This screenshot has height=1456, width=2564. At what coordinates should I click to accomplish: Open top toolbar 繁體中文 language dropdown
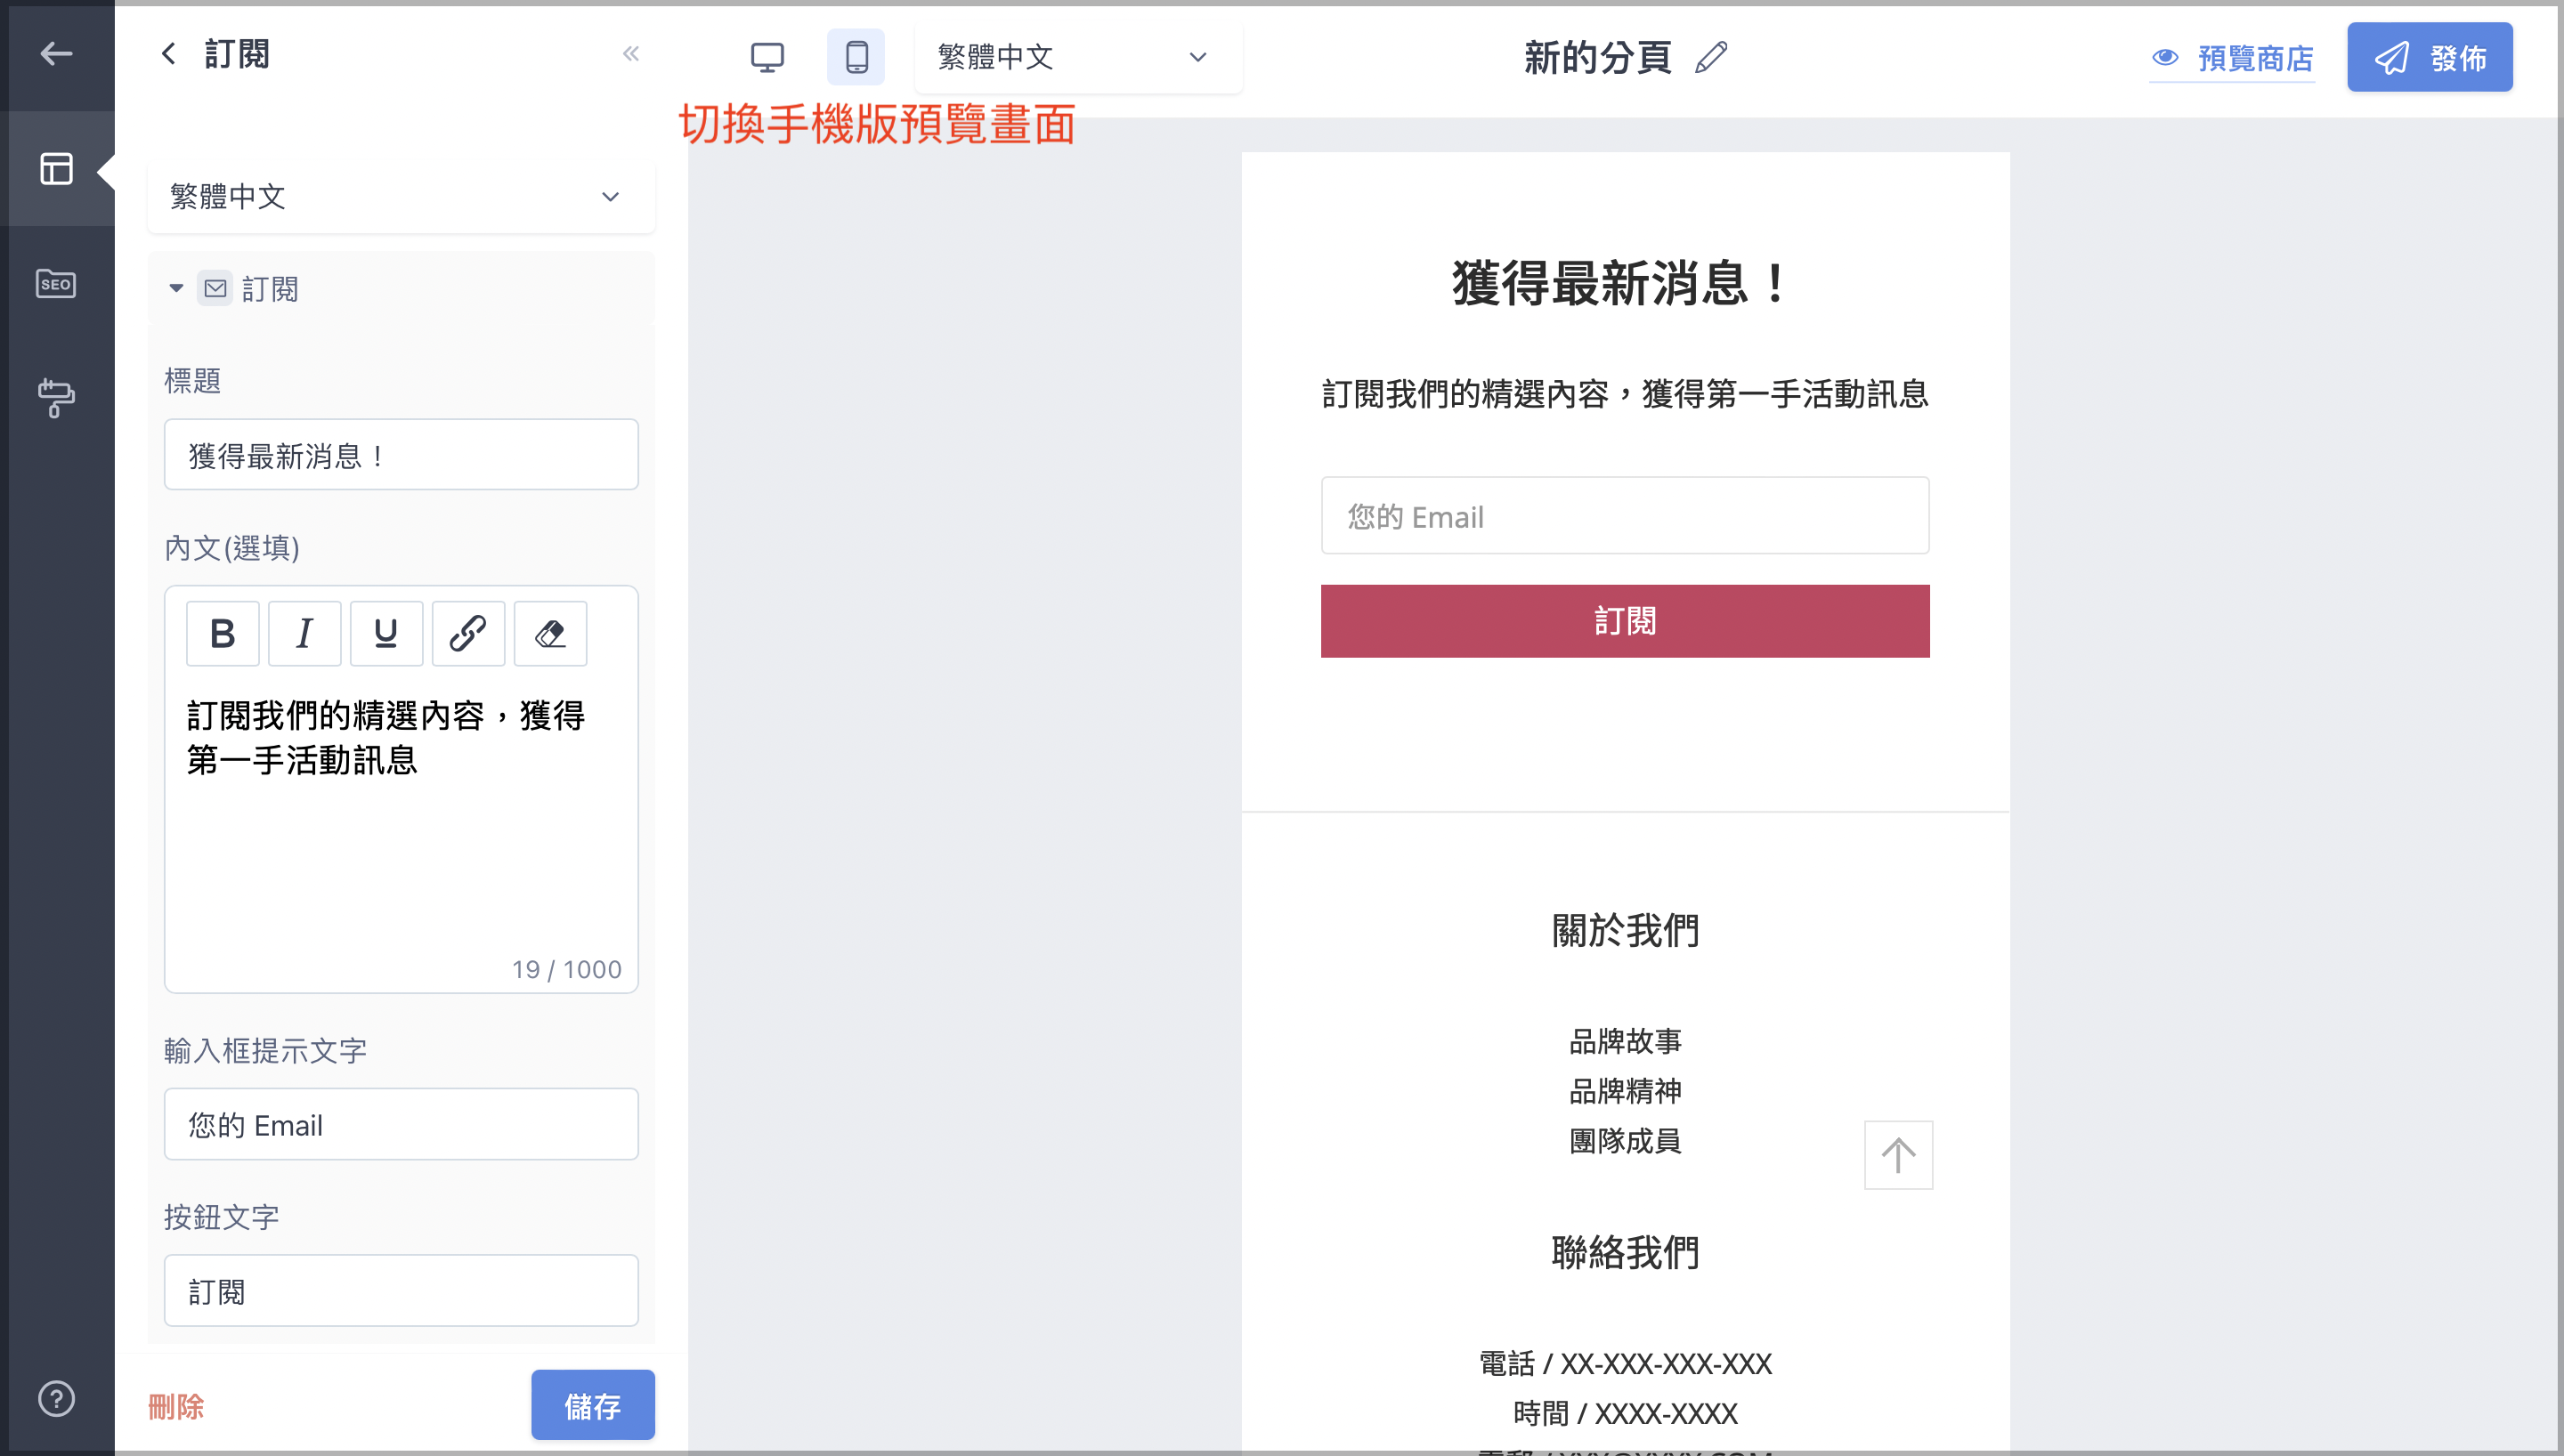[x=1078, y=57]
